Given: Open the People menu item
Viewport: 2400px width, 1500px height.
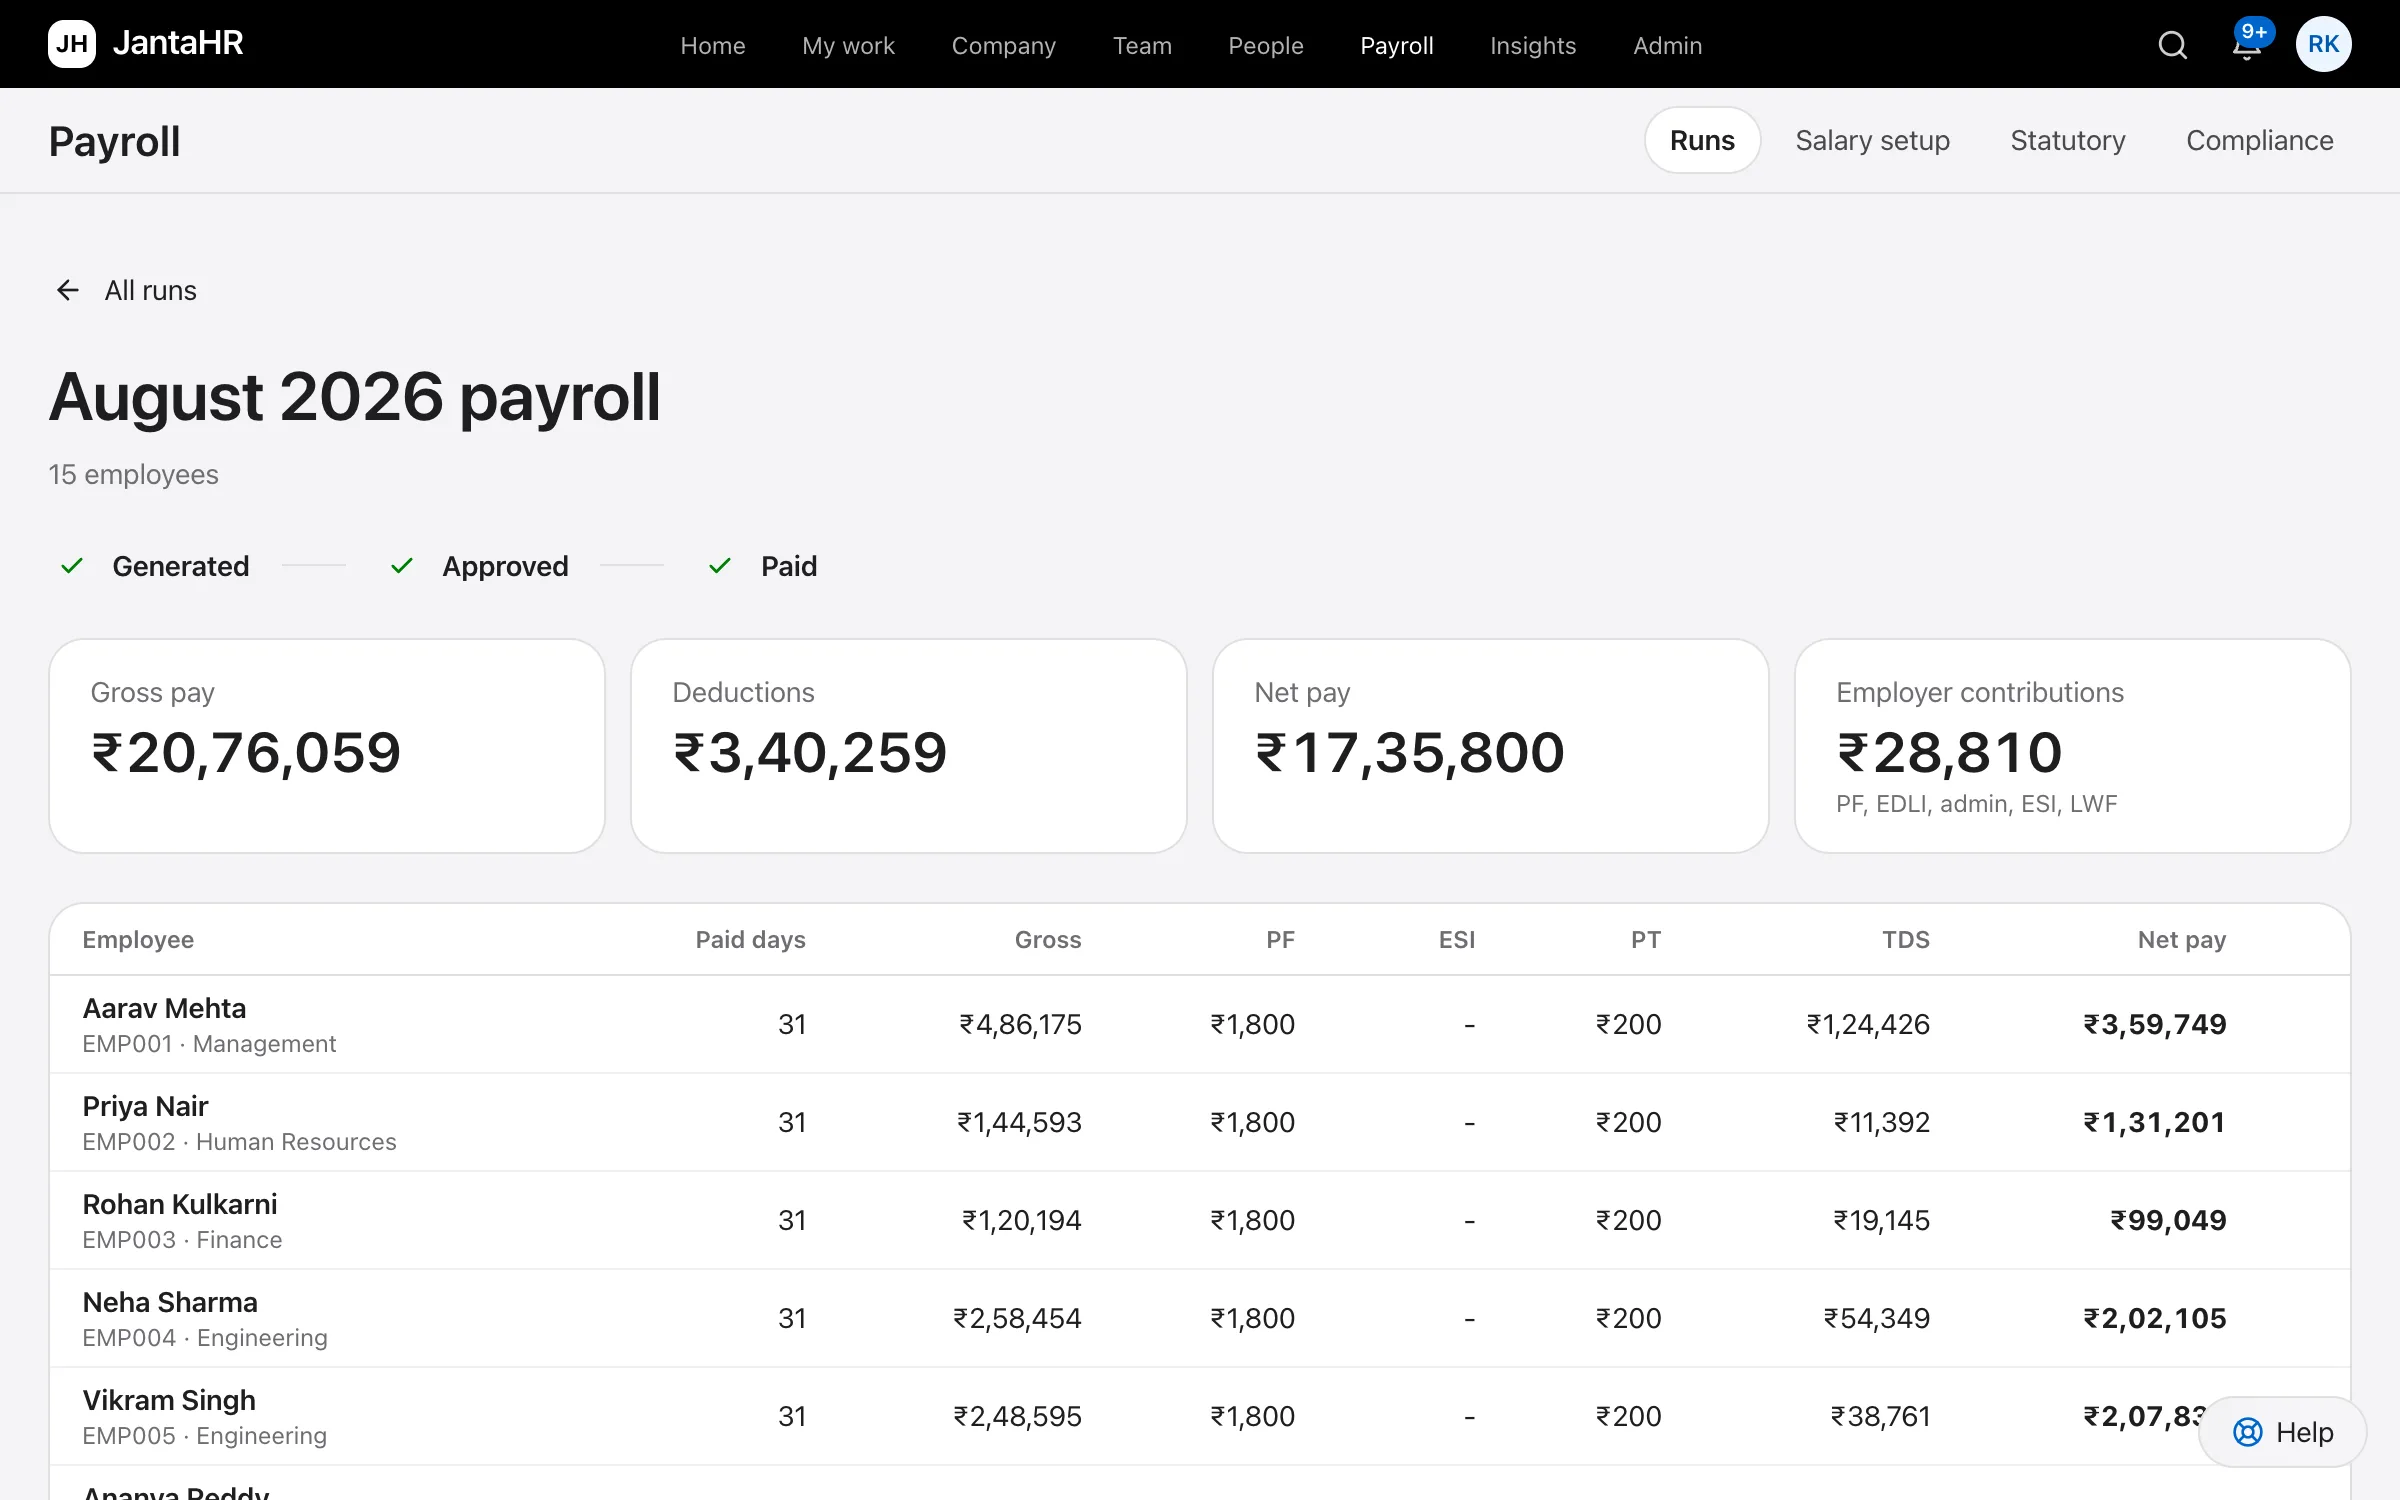Looking at the screenshot, I should pyautogui.click(x=1266, y=45).
